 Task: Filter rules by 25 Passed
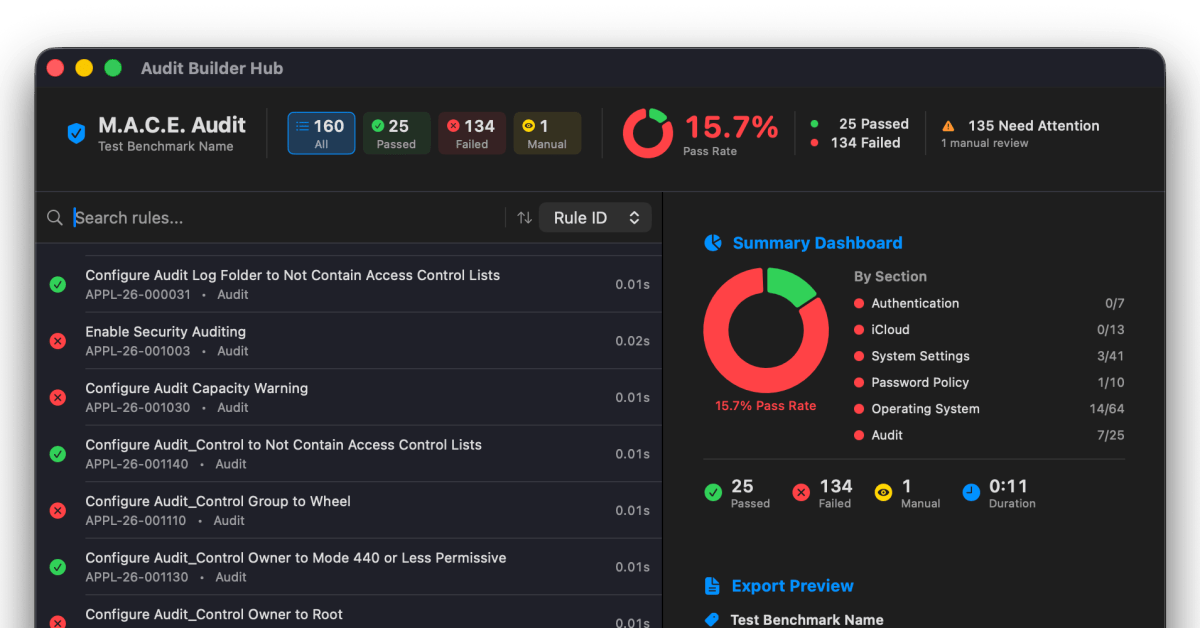[x=396, y=134]
